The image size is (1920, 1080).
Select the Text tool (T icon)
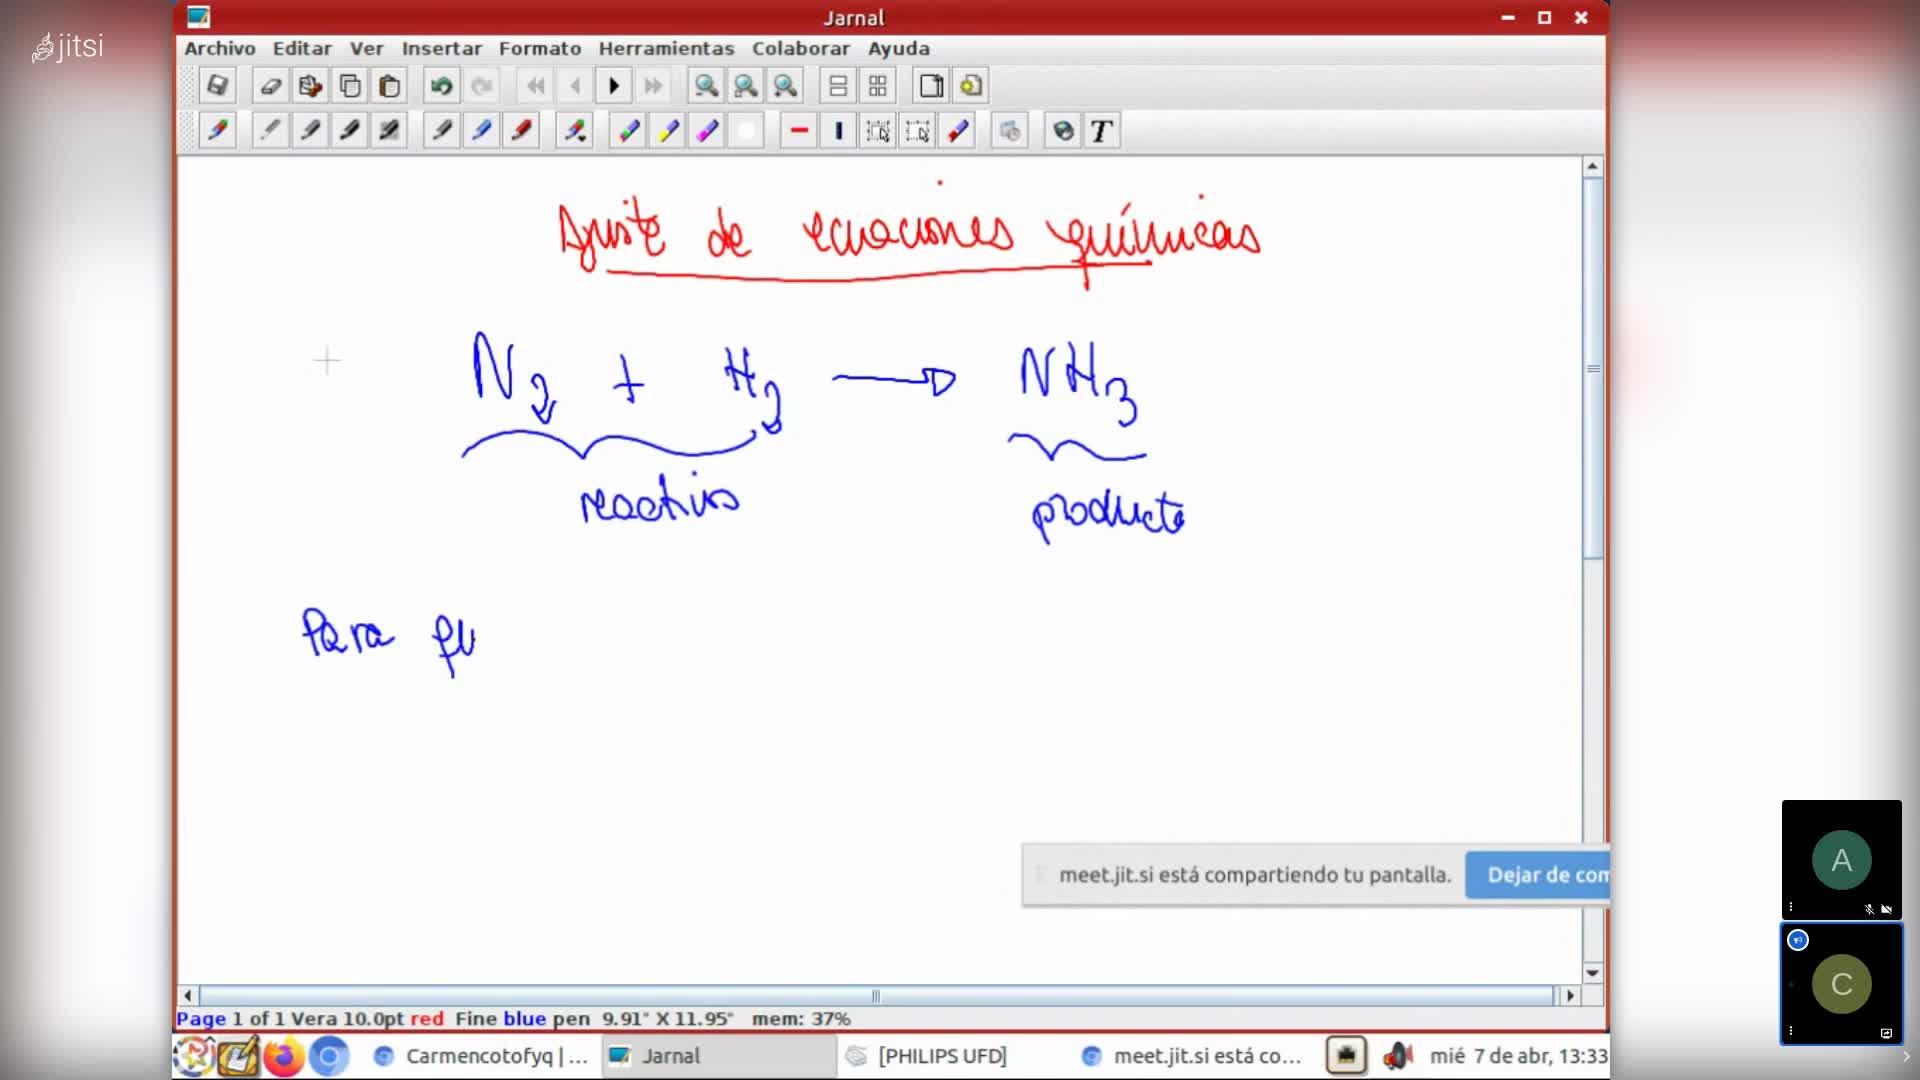(x=1101, y=131)
